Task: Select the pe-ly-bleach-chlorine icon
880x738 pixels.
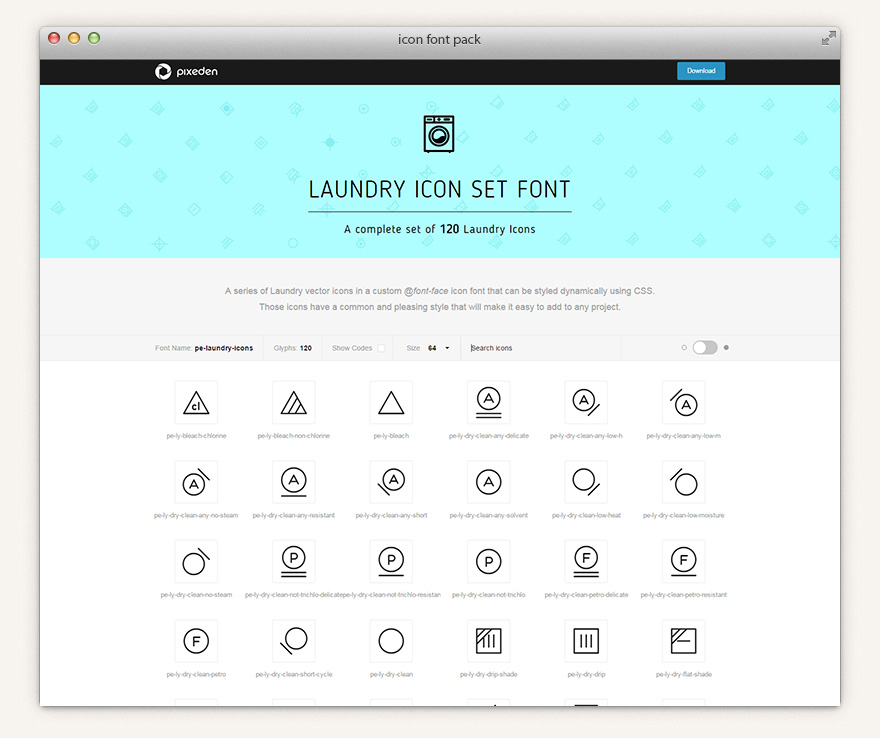Action: (196, 401)
